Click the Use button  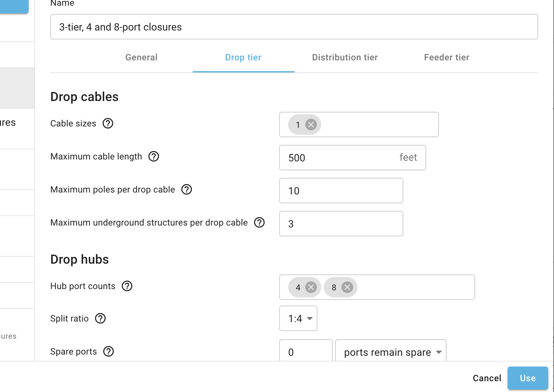click(528, 378)
